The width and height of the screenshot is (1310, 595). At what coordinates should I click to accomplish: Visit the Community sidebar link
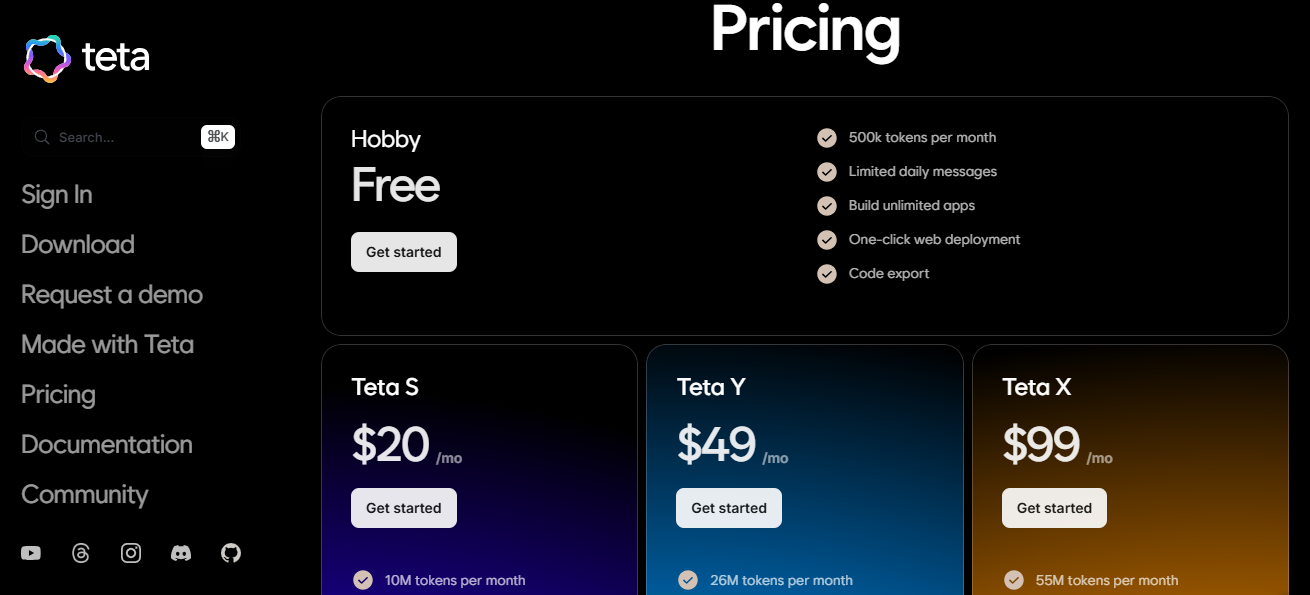tap(85, 494)
